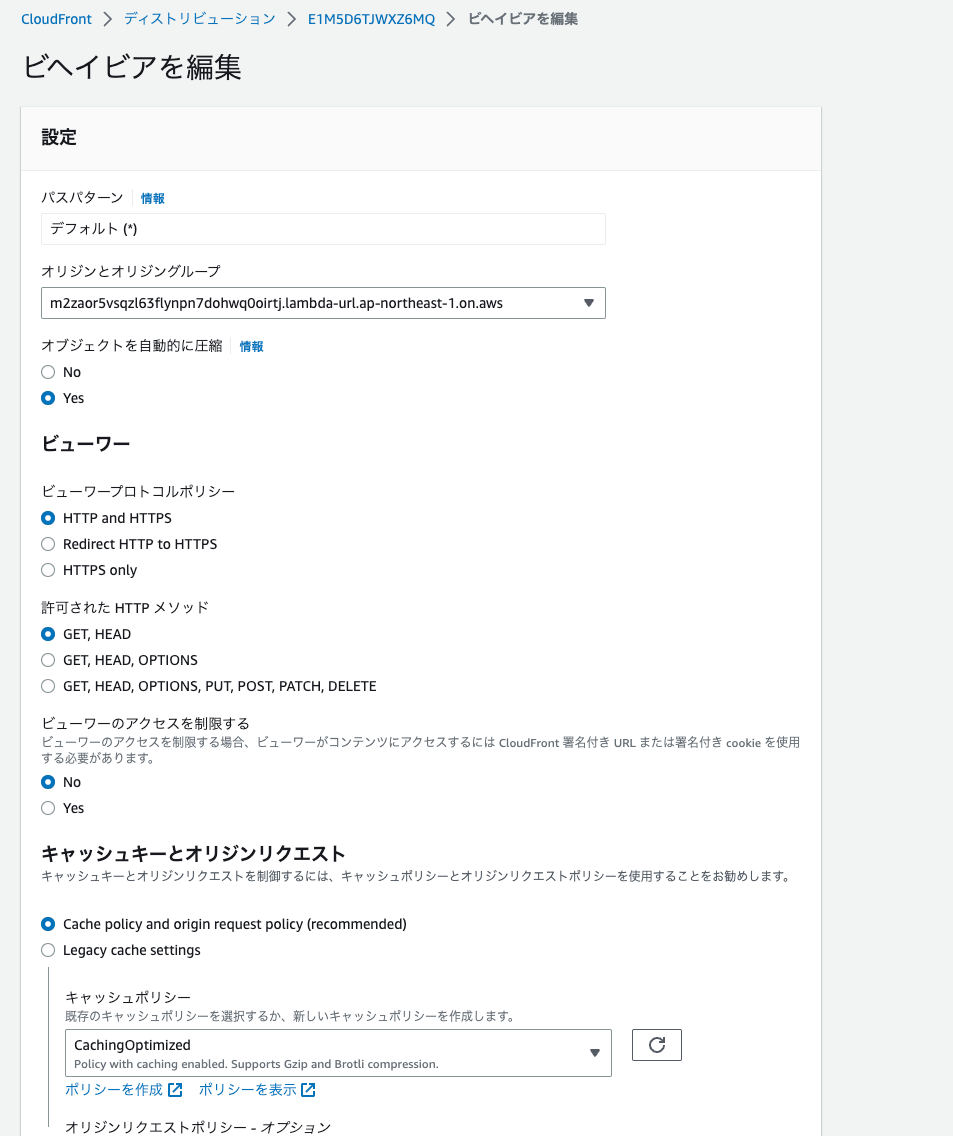The height and width of the screenshot is (1136, 953).
Task: Select Yes for restricting viewer access
Action: tap(48, 808)
